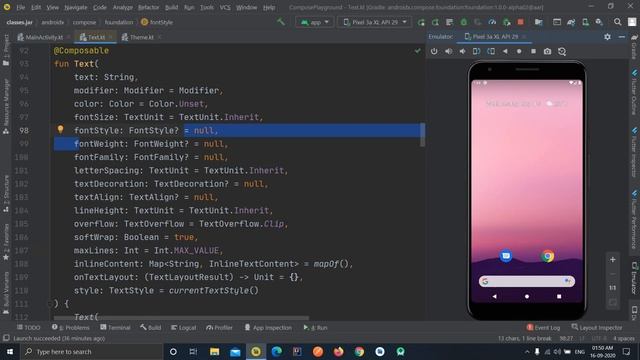Click the emulator Take Screenshot camera icon
Screen dimensions: 640x360
point(547,51)
